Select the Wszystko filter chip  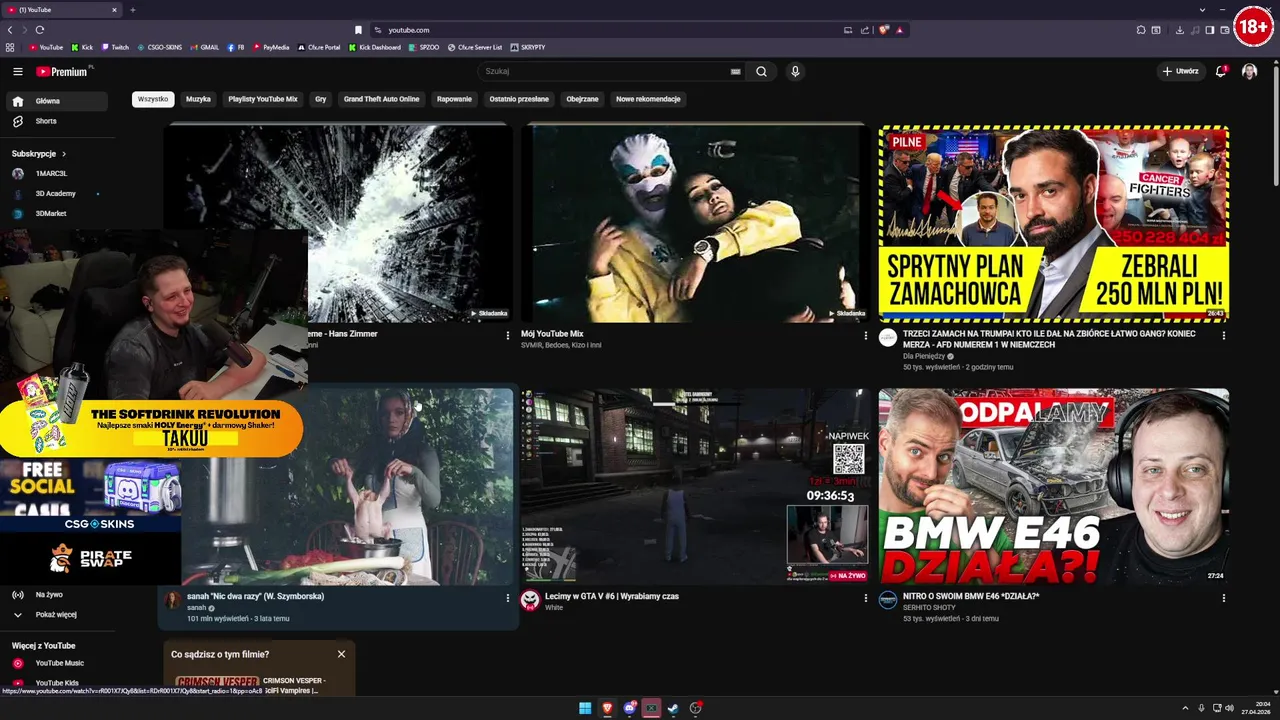(x=153, y=99)
